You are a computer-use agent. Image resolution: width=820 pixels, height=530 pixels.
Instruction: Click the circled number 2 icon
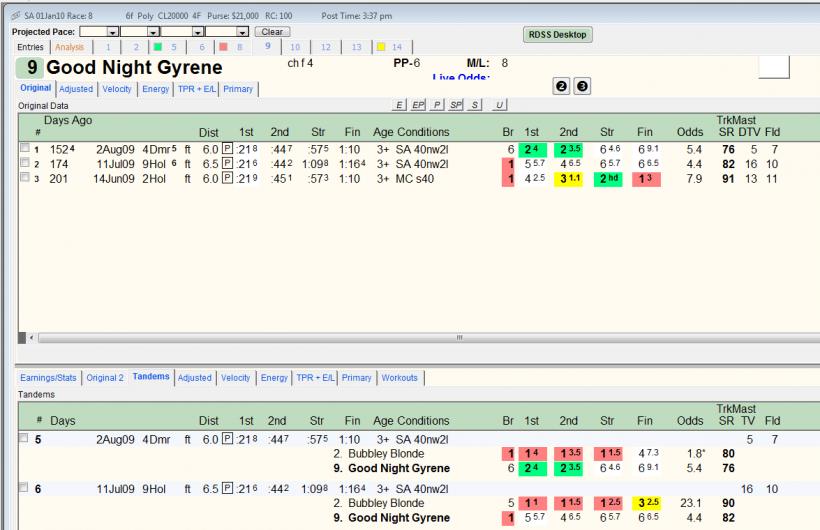click(x=561, y=86)
